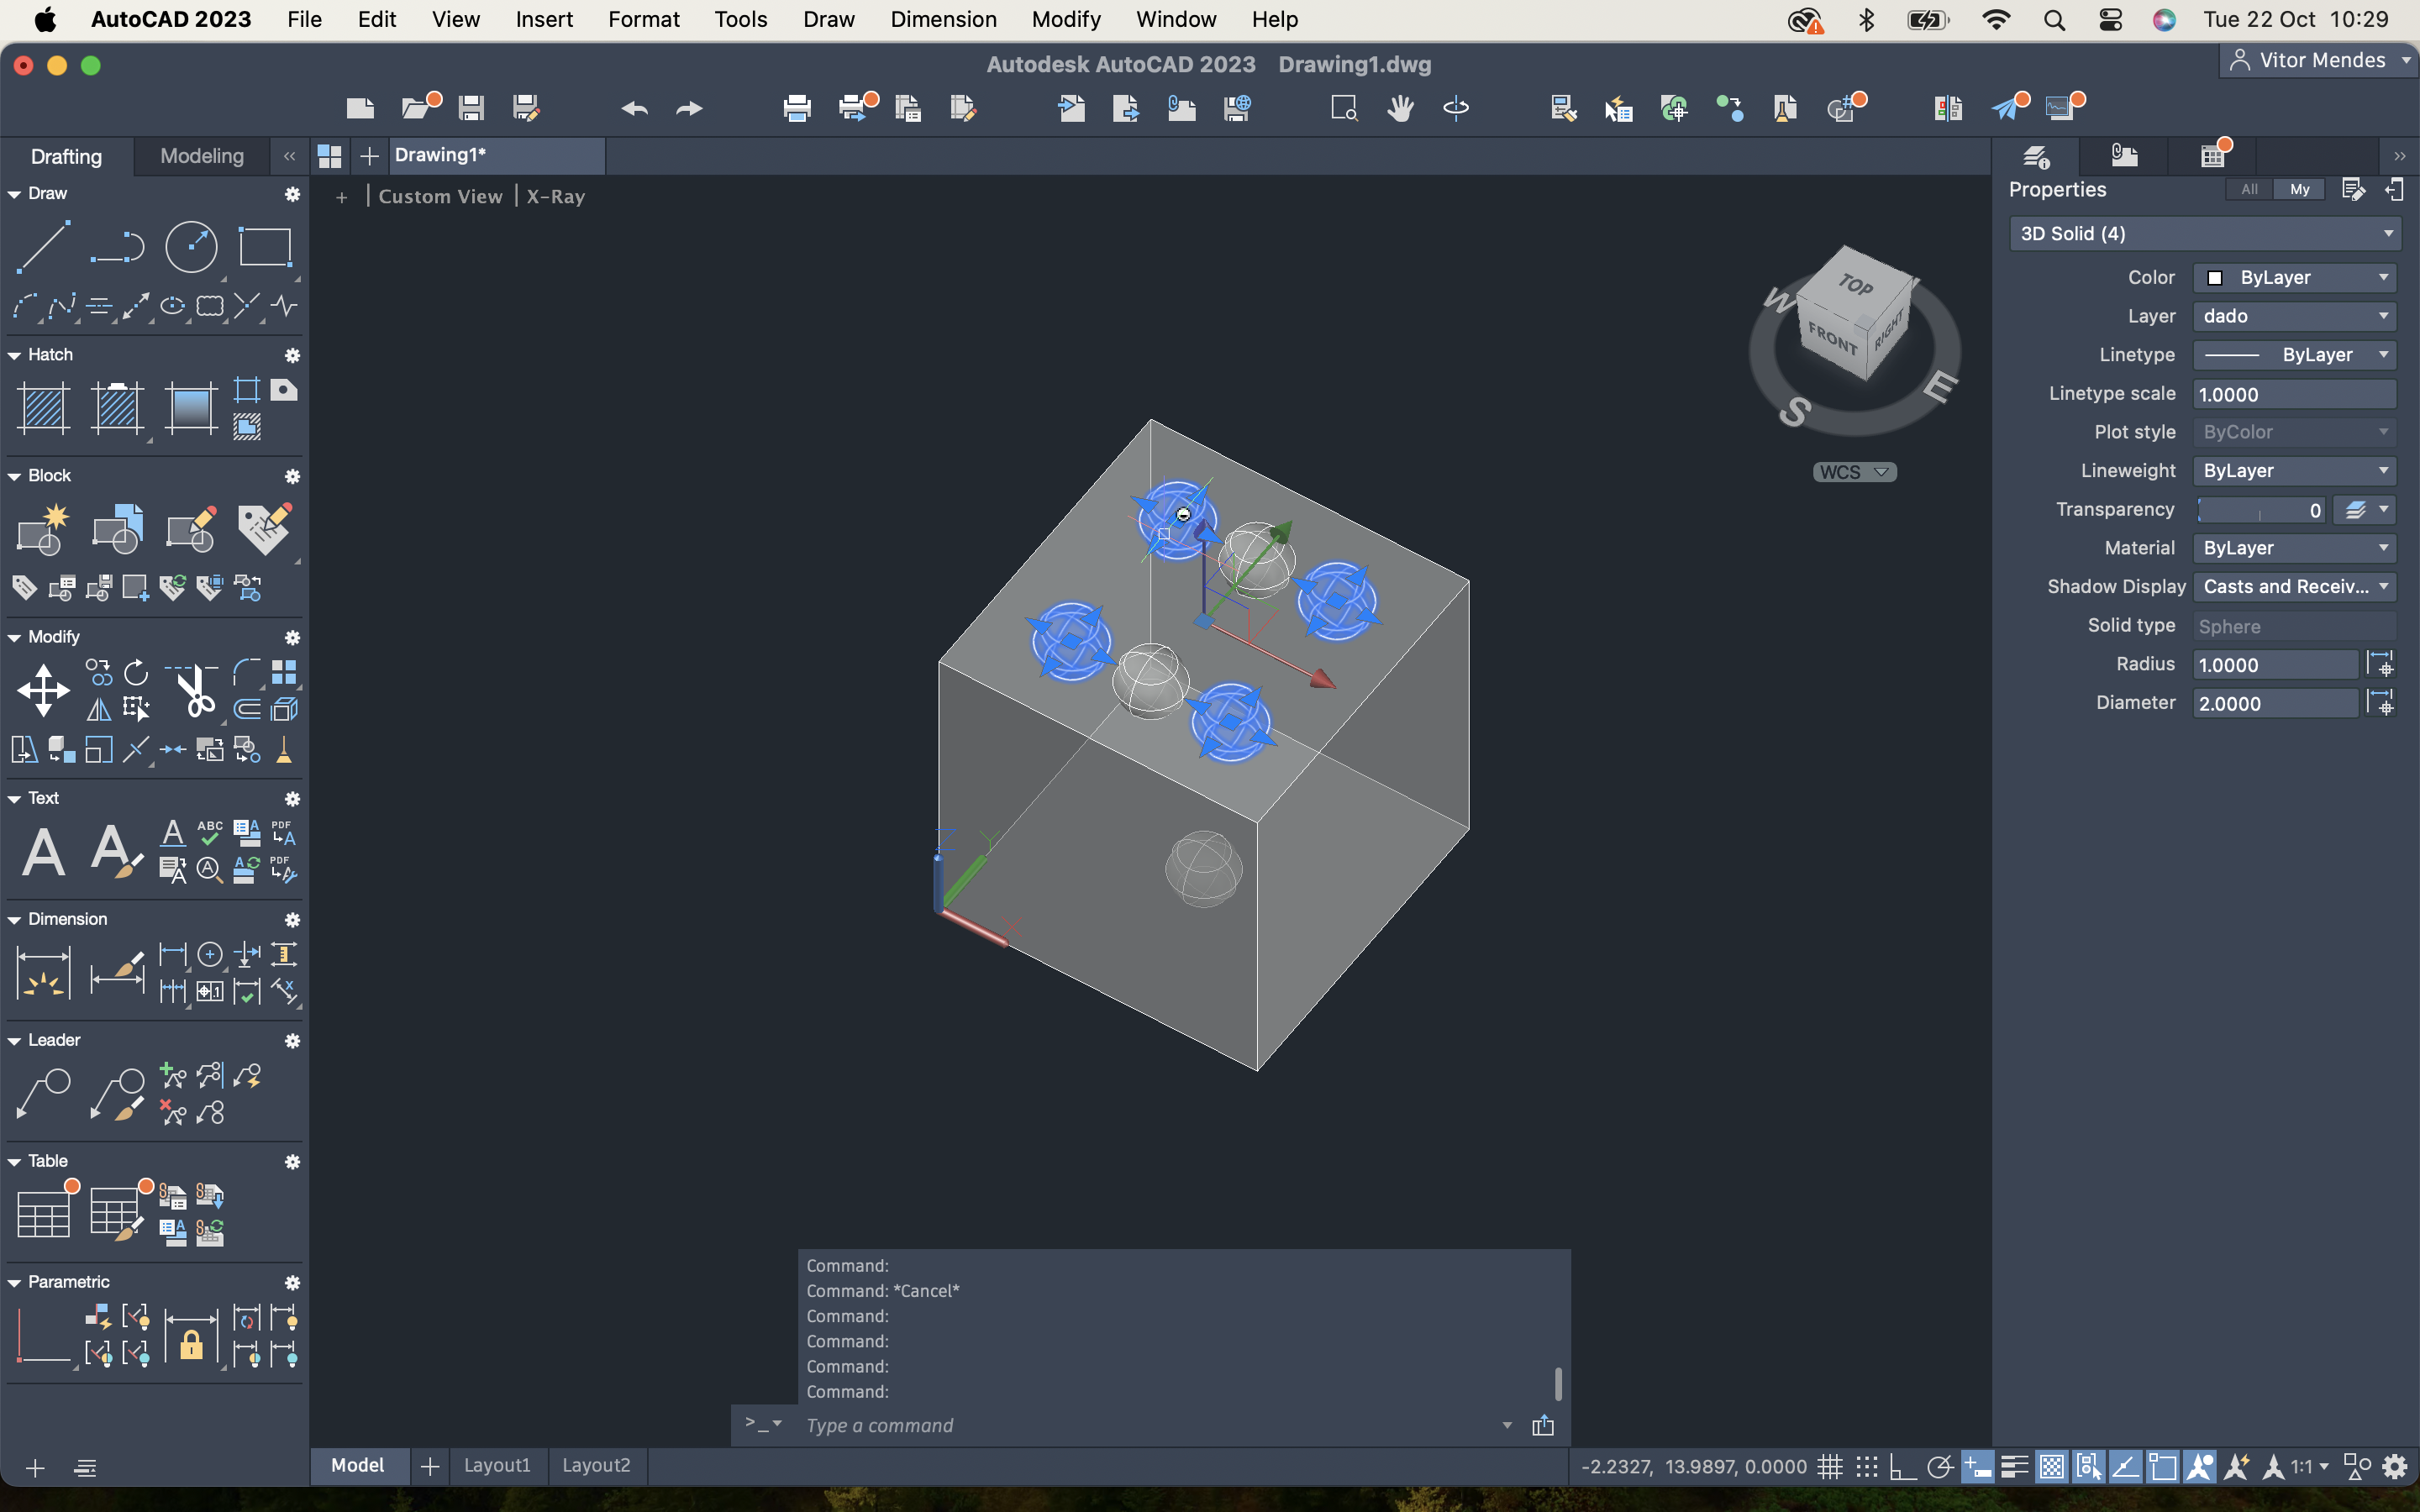Click the Insert Block icon
This screenshot has height=1512, width=2420.
117,529
